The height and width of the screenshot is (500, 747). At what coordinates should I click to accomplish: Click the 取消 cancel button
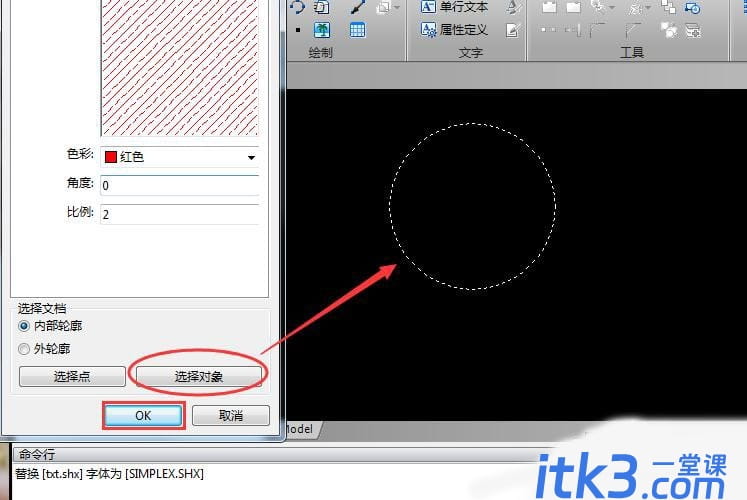click(231, 416)
